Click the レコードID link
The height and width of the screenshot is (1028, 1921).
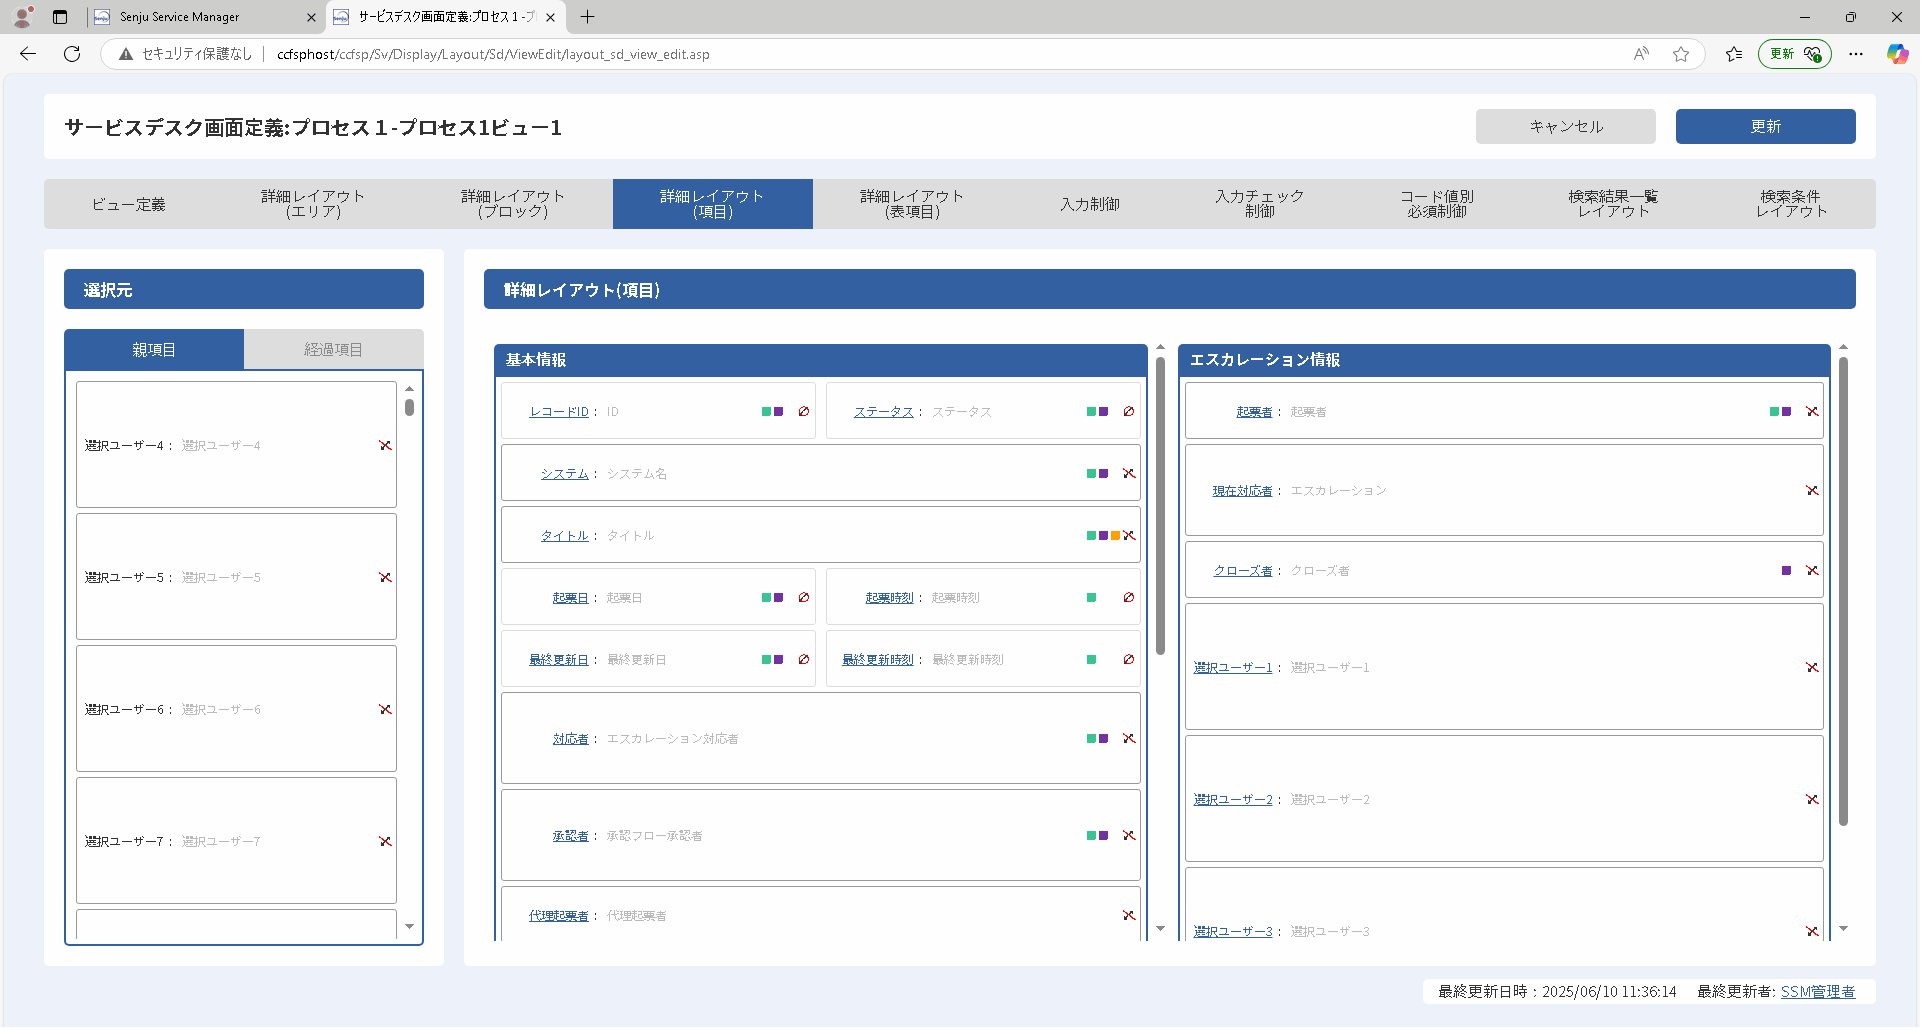[x=559, y=412]
